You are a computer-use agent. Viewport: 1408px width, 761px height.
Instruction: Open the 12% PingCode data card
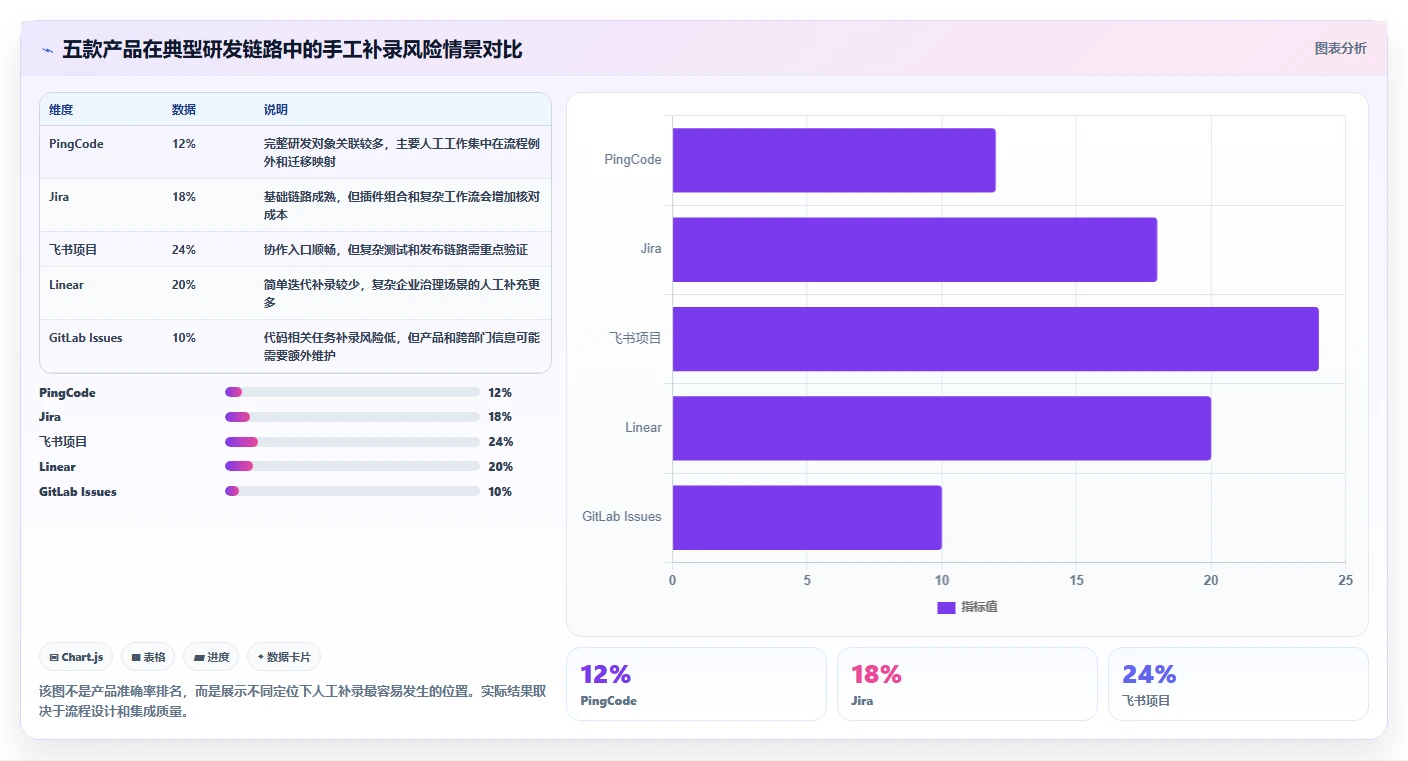[x=696, y=684]
